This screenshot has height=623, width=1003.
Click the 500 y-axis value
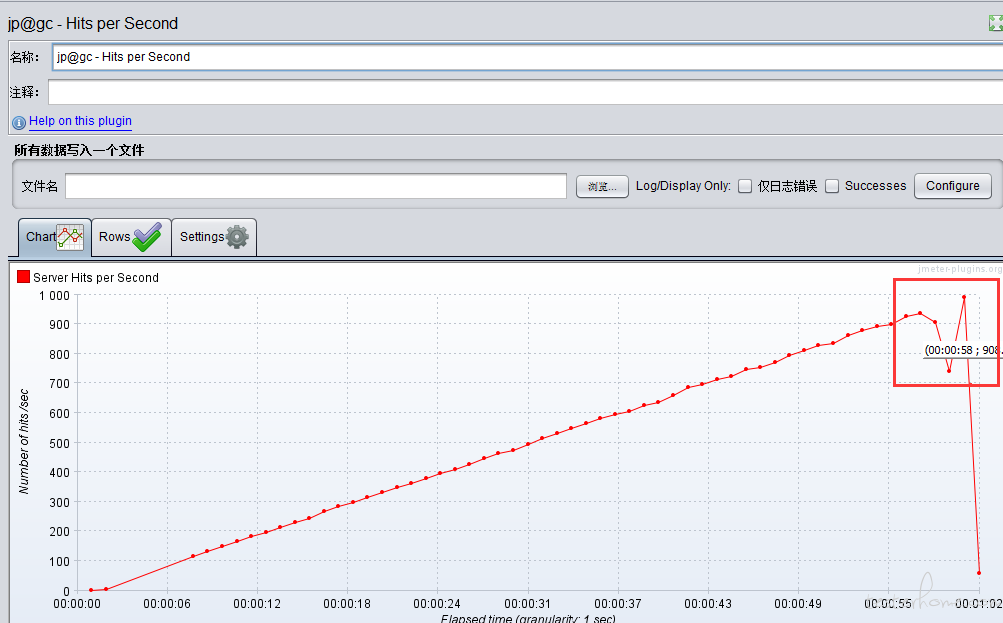click(x=59, y=443)
